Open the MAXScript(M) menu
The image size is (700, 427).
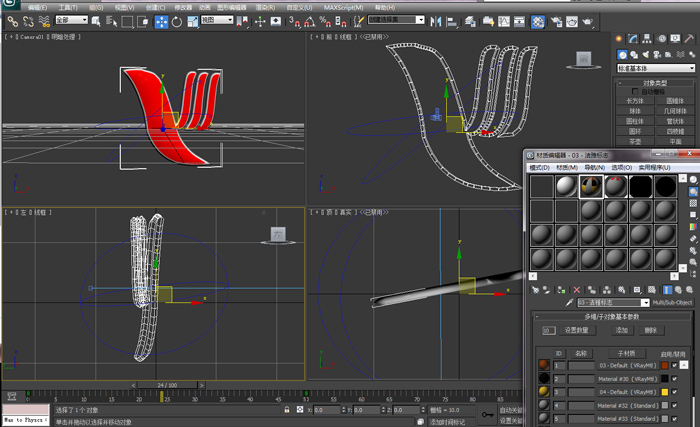coord(343,6)
